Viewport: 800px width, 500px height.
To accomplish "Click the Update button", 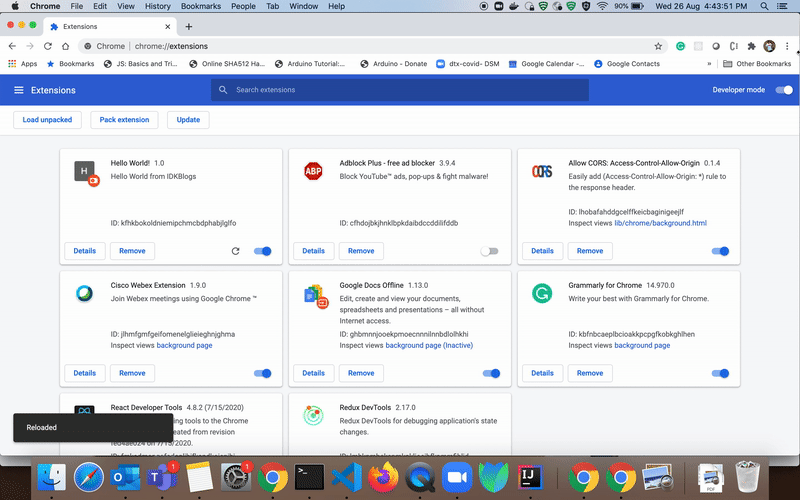I will [x=188, y=120].
